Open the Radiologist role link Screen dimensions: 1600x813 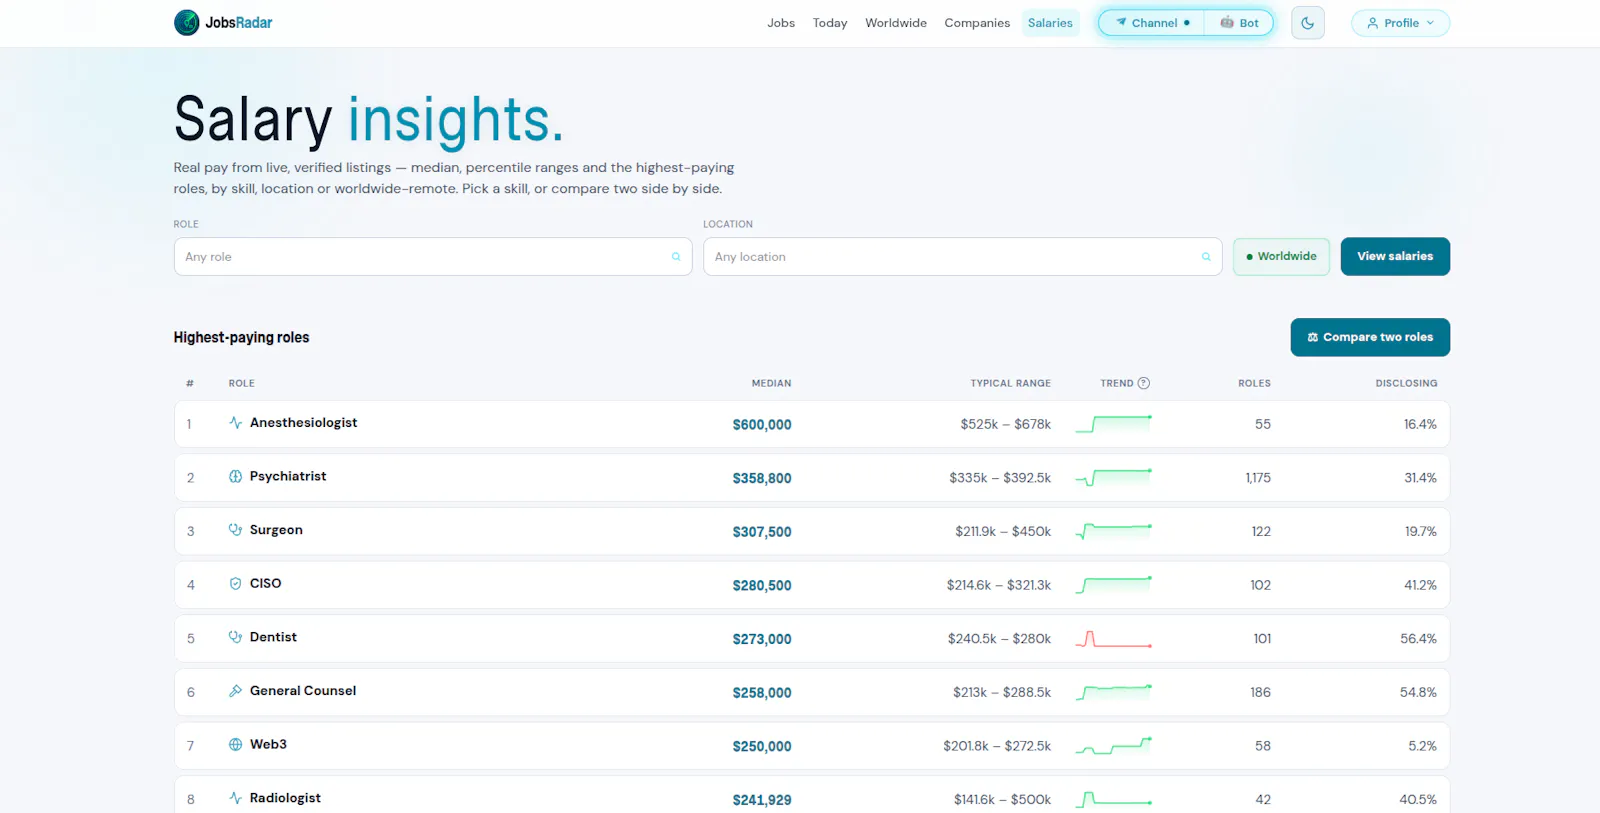click(x=285, y=798)
